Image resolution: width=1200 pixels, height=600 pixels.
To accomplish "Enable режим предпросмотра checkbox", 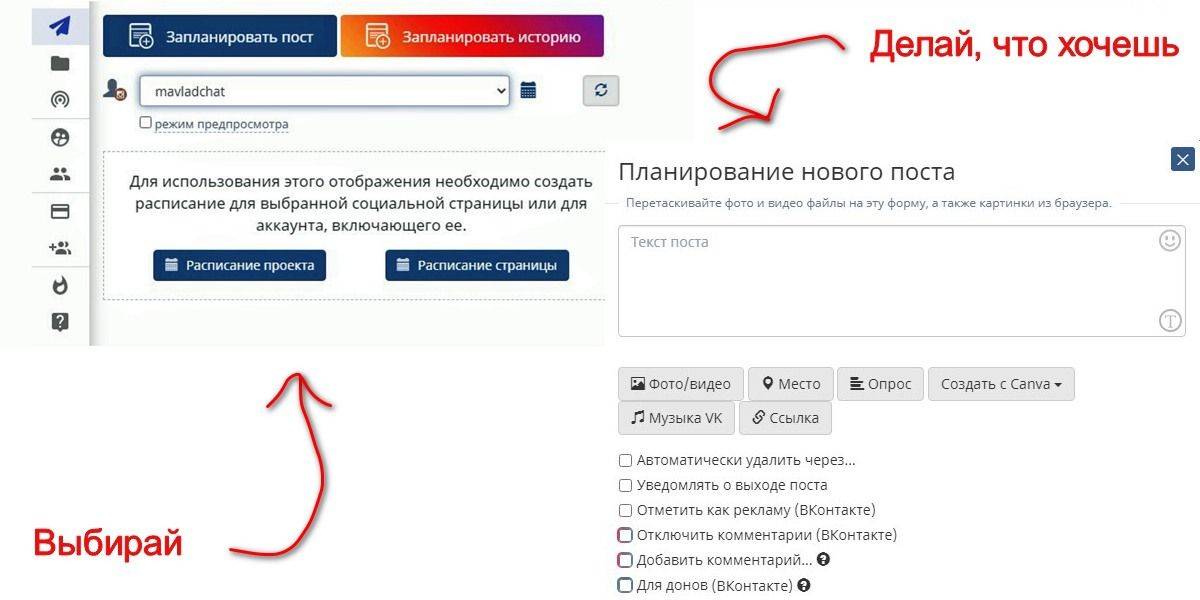I will [146, 122].
